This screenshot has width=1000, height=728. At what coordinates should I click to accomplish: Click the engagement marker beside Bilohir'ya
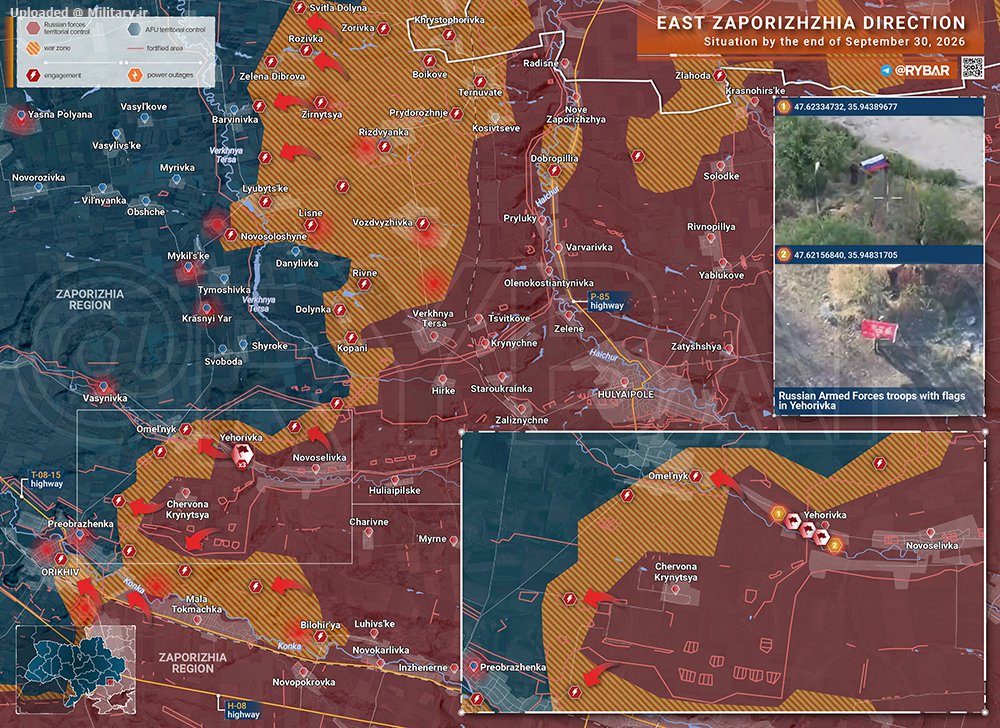click(320, 636)
